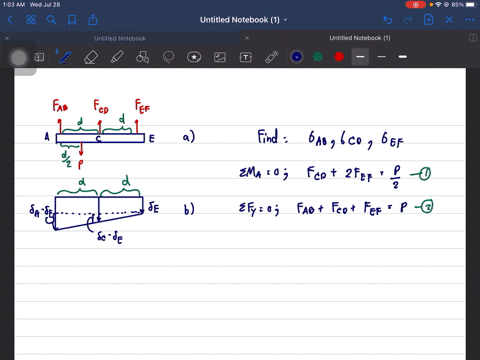Open the Elements star tool
480x360 pixels.
(x=194, y=57)
